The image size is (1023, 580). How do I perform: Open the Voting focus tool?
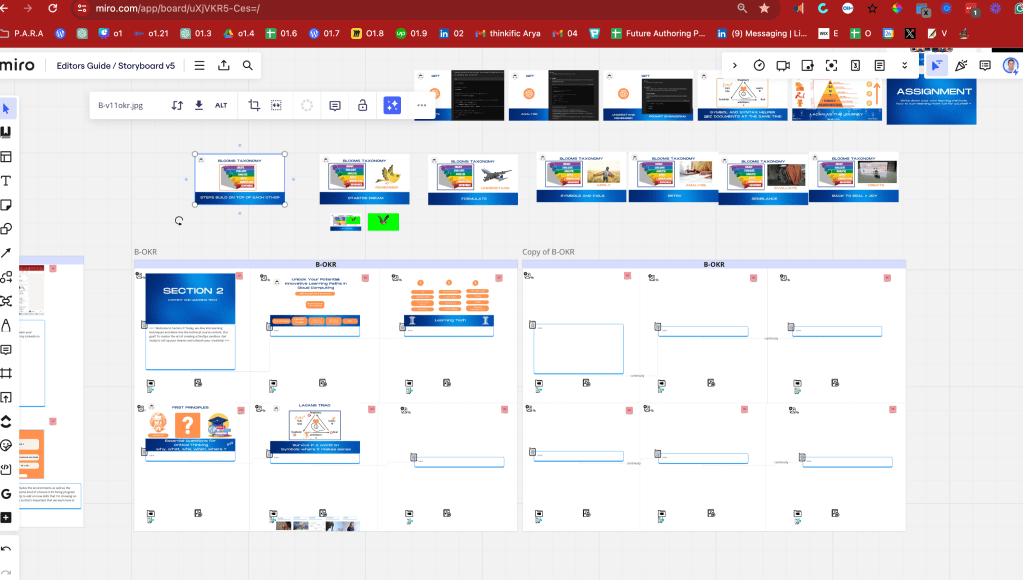click(831, 65)
